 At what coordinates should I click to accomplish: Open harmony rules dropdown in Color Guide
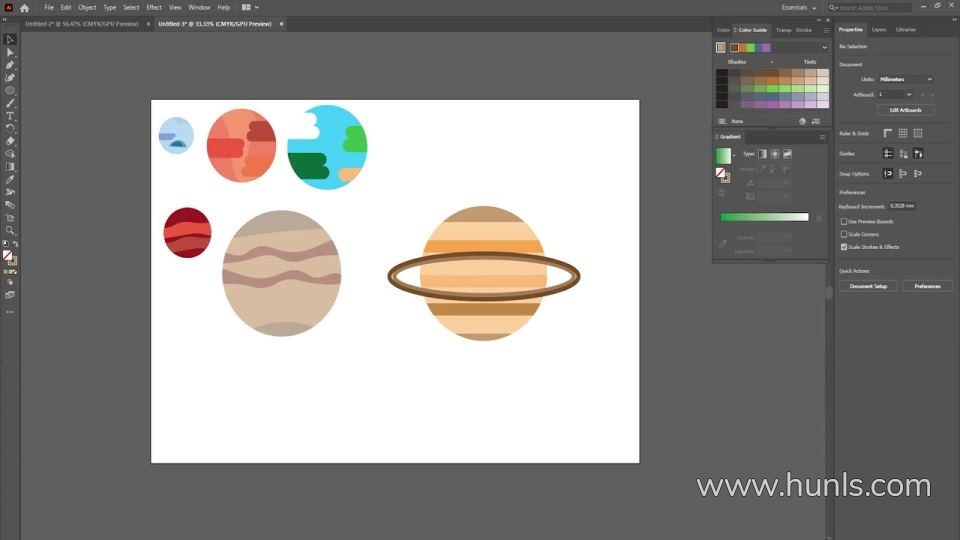(824, 48)
